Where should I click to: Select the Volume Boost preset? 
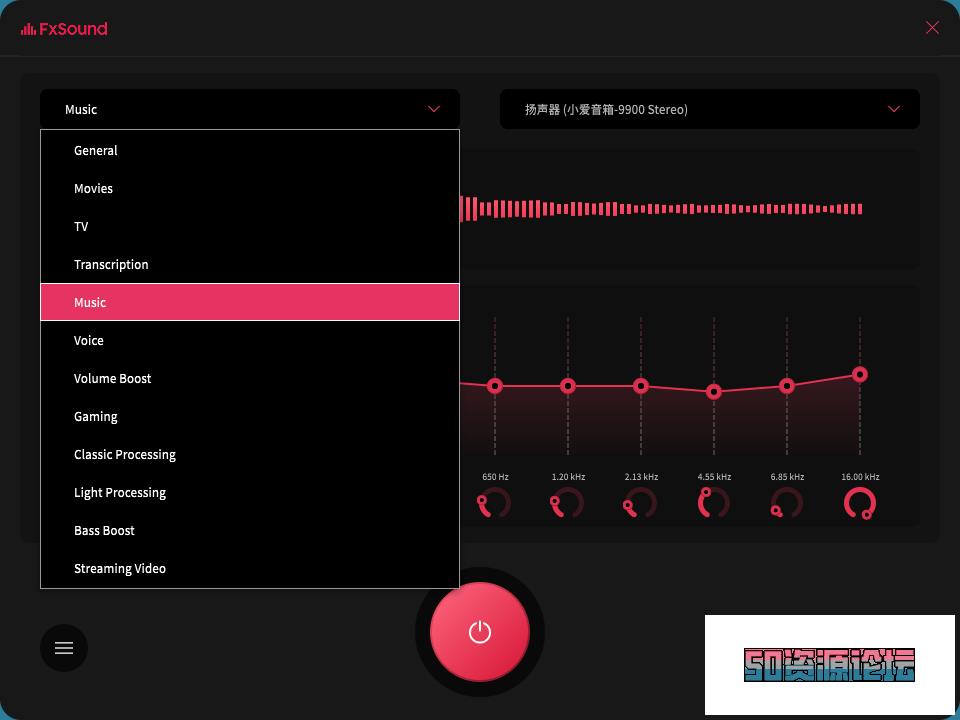113,379
